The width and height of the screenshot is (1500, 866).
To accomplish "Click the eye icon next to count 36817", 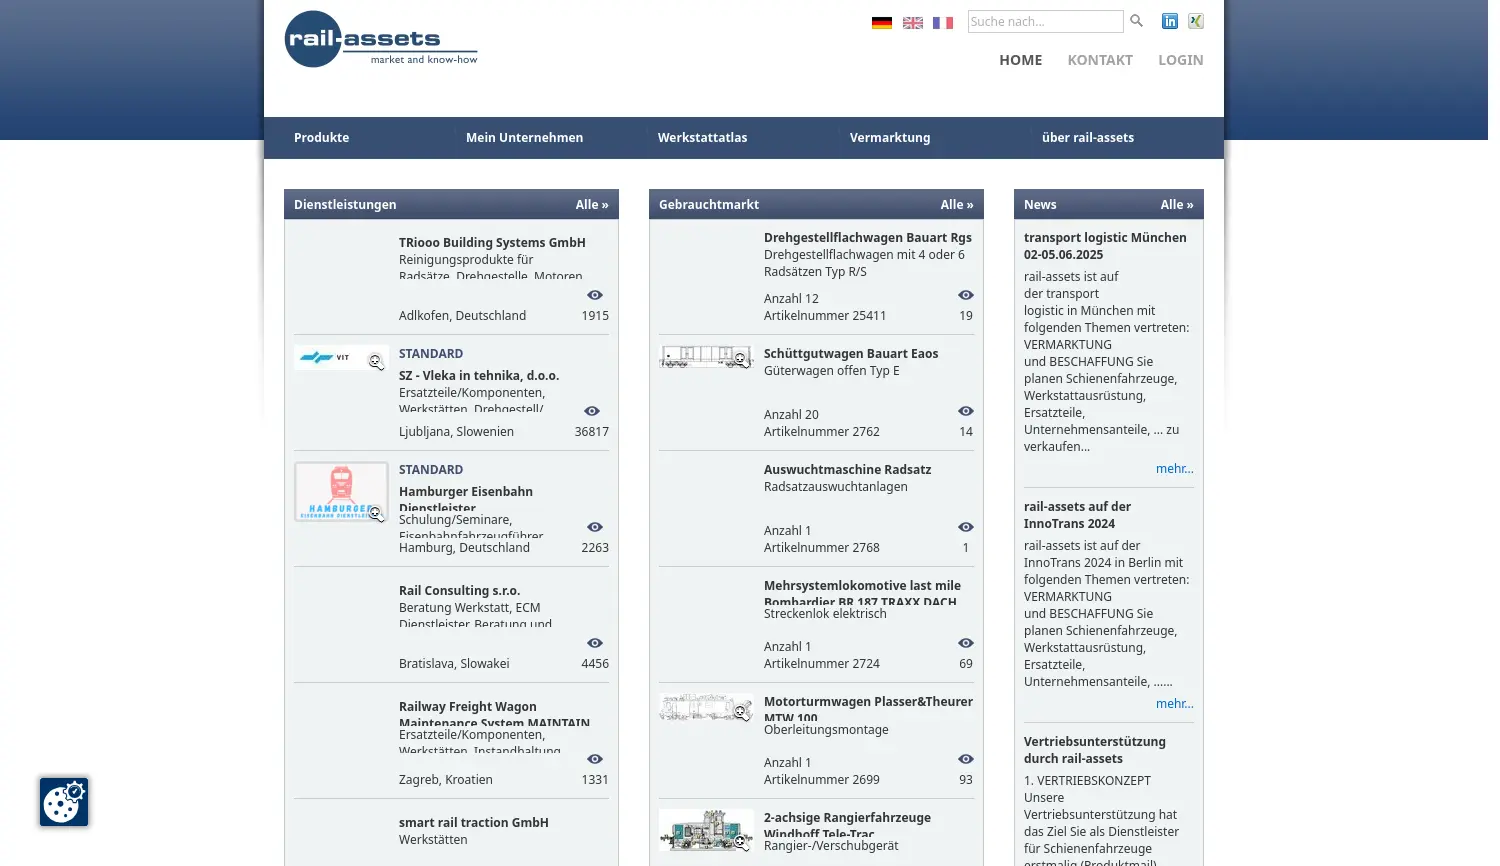I will pos(591,411).
